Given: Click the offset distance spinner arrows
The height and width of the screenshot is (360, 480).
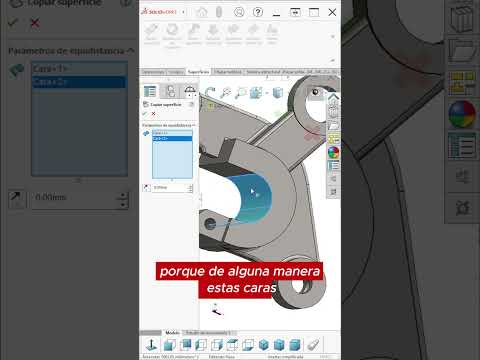Looking at the screenshot, I should (x=190, y=188).
